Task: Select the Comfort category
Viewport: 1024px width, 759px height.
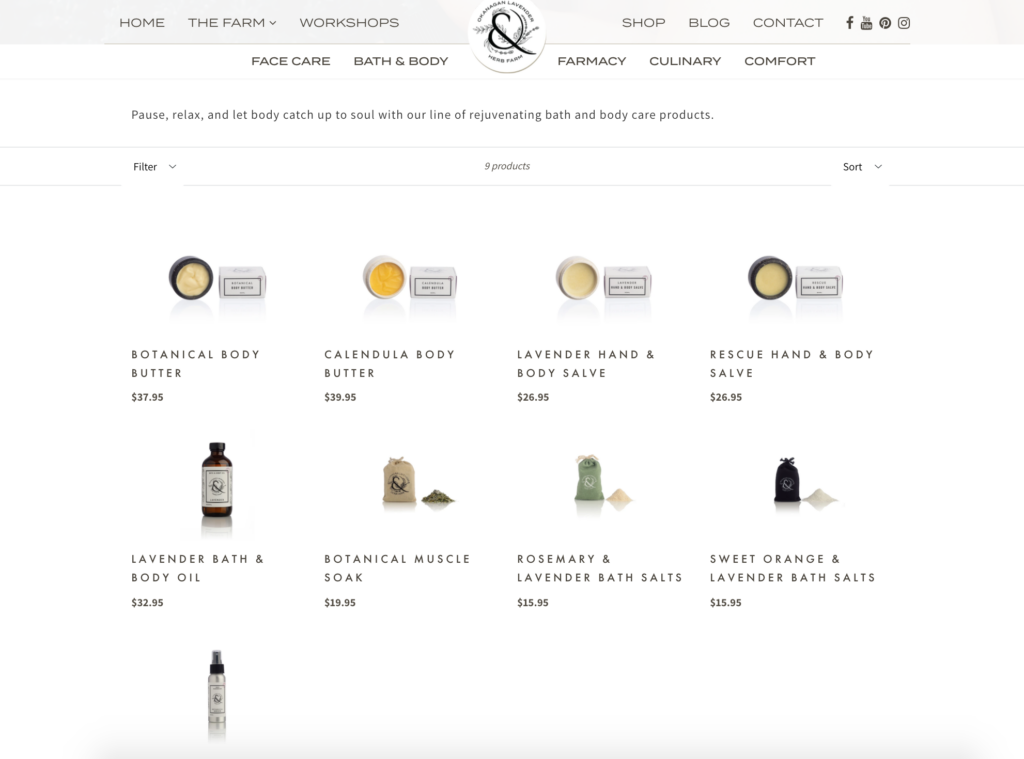Action: pos(780,61)
